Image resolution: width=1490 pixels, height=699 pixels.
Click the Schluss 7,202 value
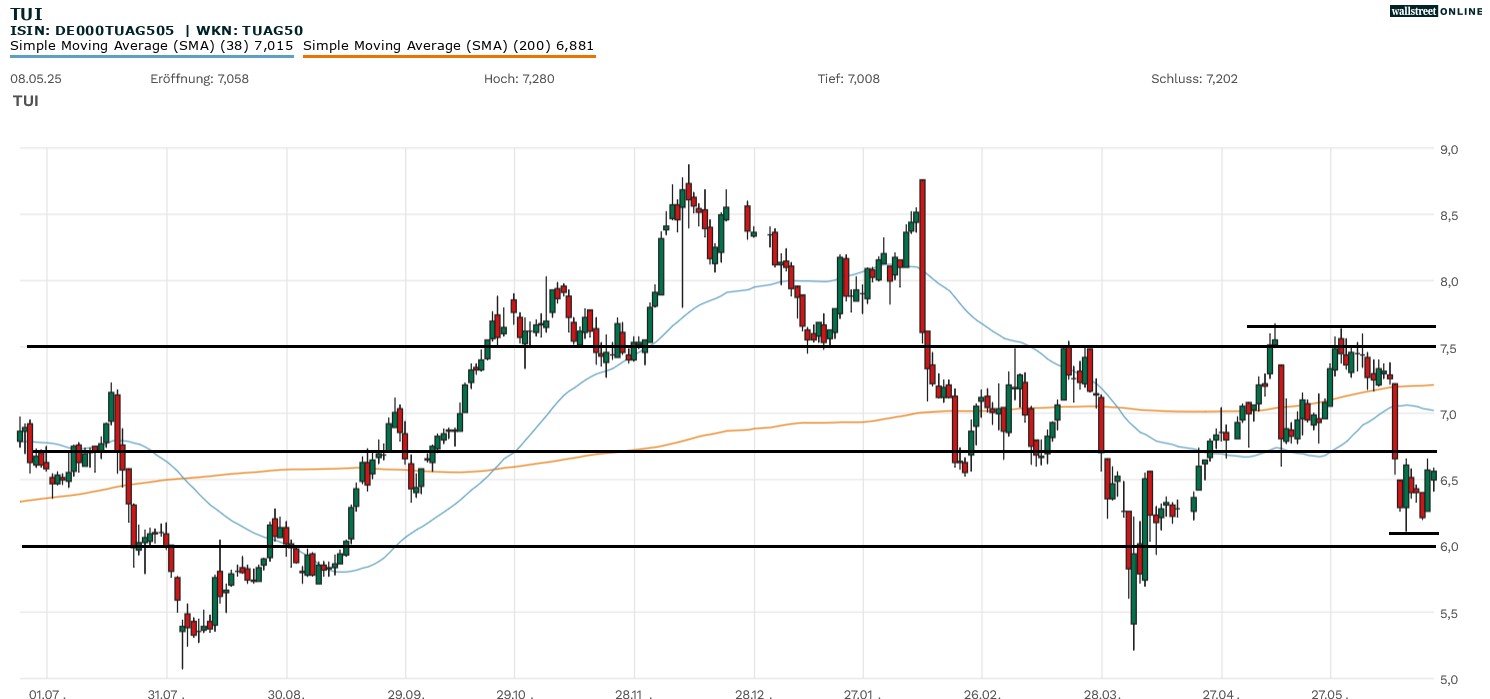point(1194,79)
